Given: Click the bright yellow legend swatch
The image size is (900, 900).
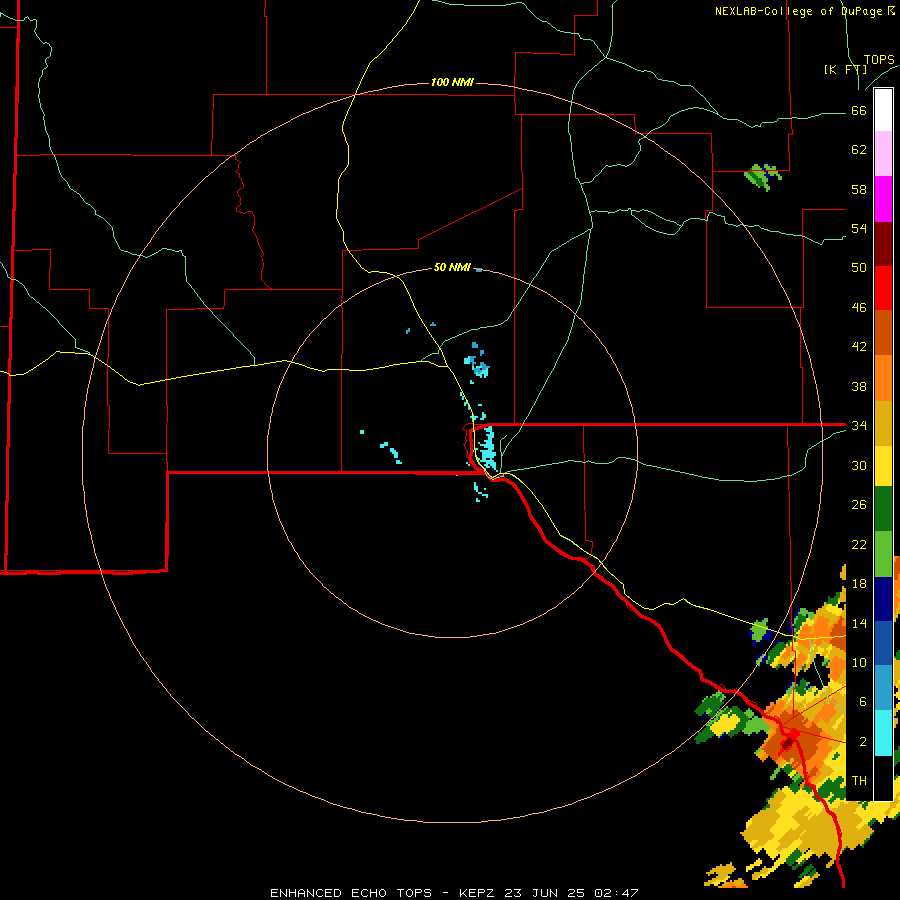Looking at the screenshot, I should (883, 465).
